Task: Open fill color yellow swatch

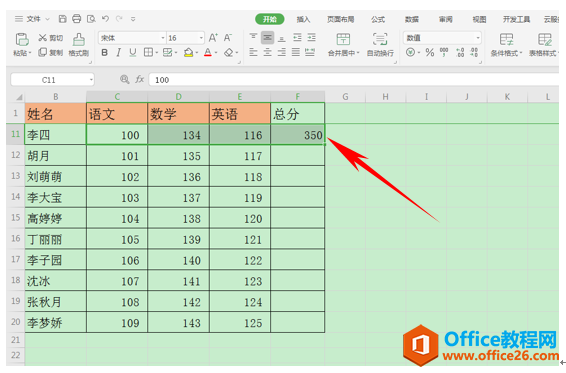Action: [x=188, y=53]
